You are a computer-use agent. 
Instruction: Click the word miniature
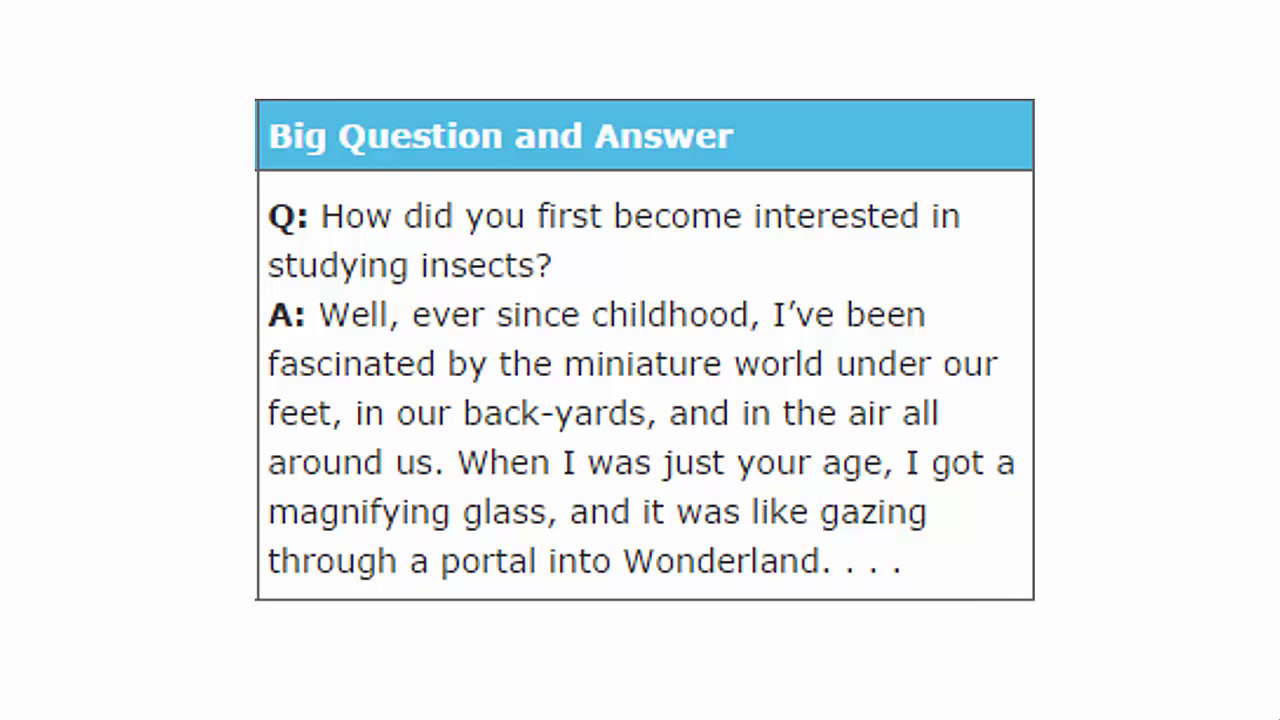coord(643,364)
